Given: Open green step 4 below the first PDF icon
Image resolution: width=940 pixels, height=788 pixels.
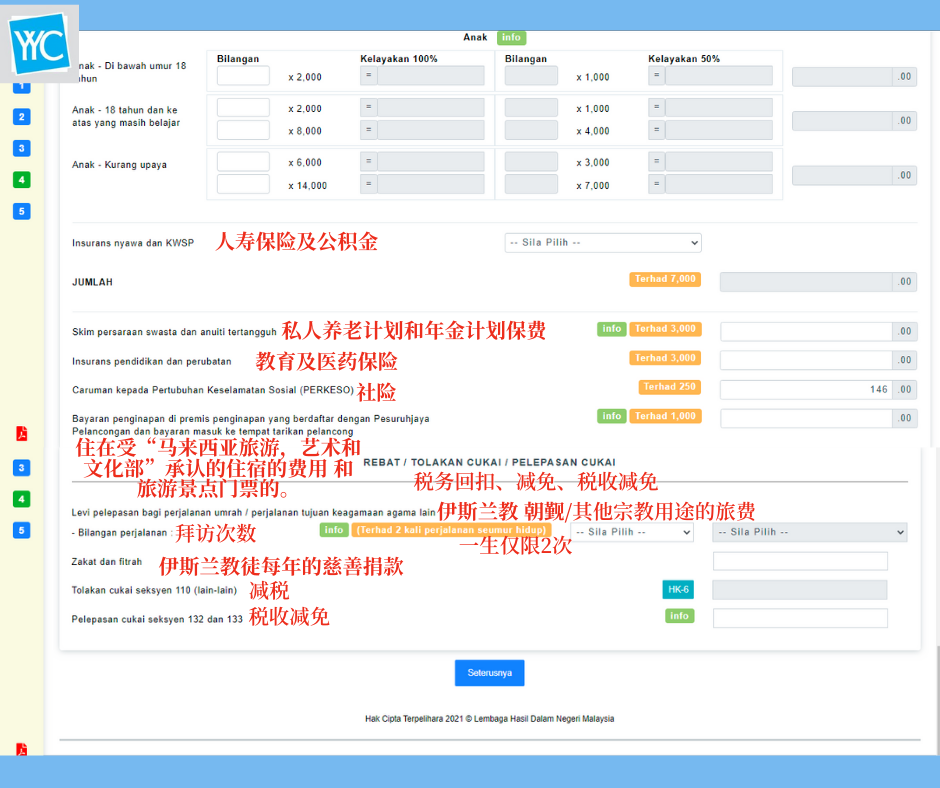Looking at the screenshot, I should [x=22, y=499].
